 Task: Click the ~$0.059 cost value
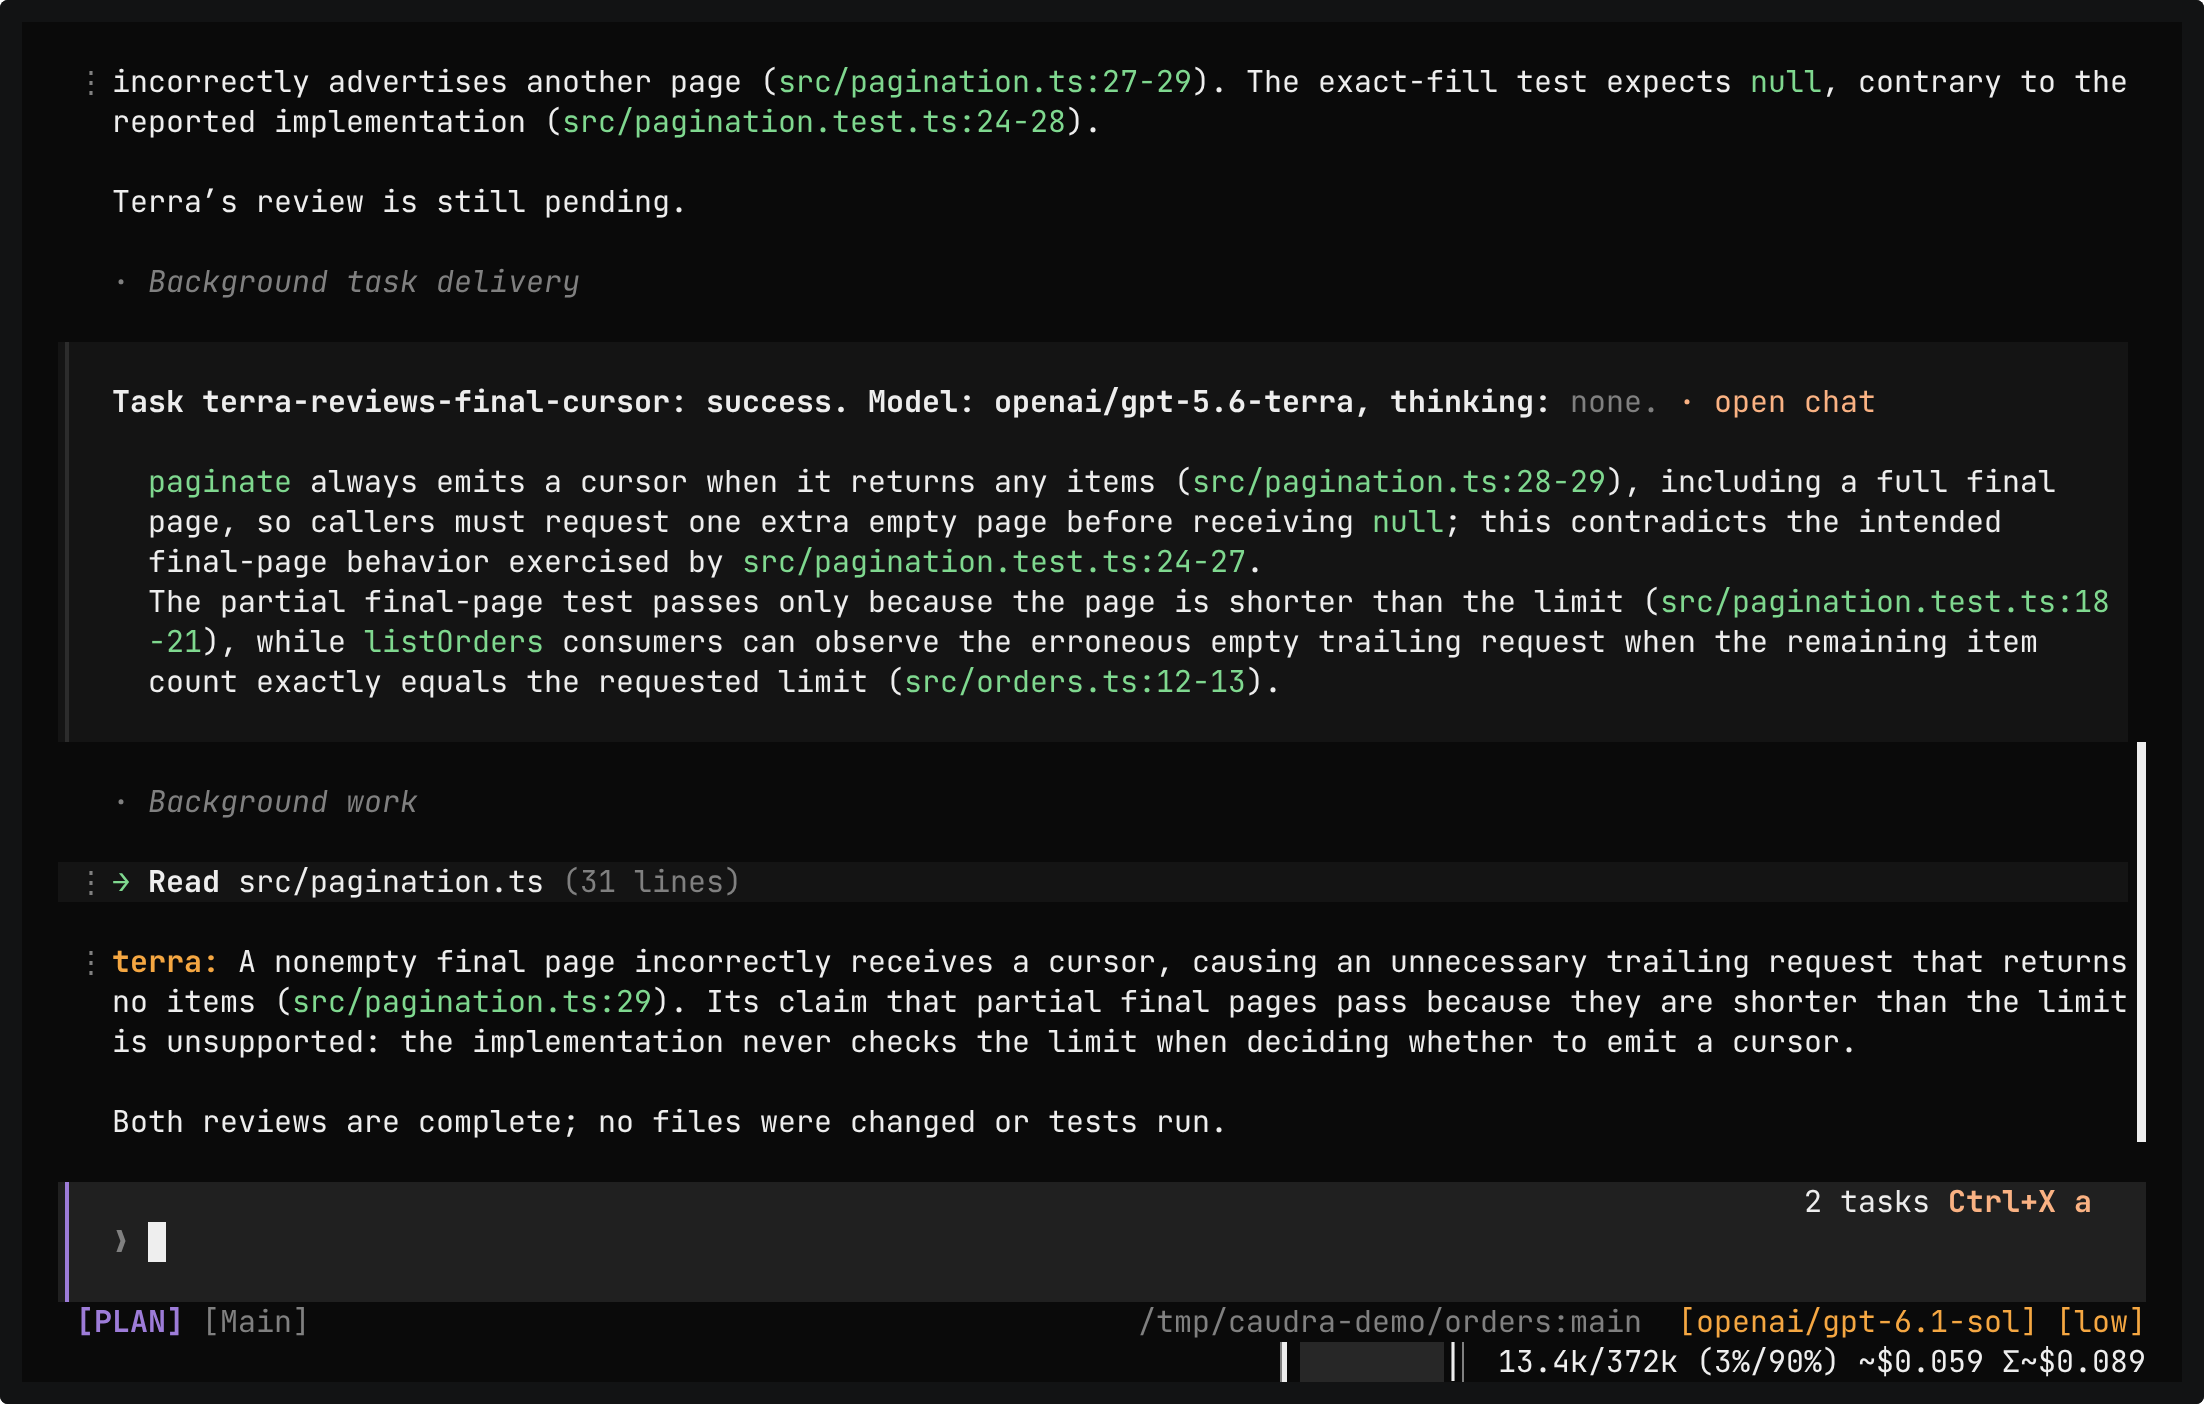(x=1920, y=1362)
